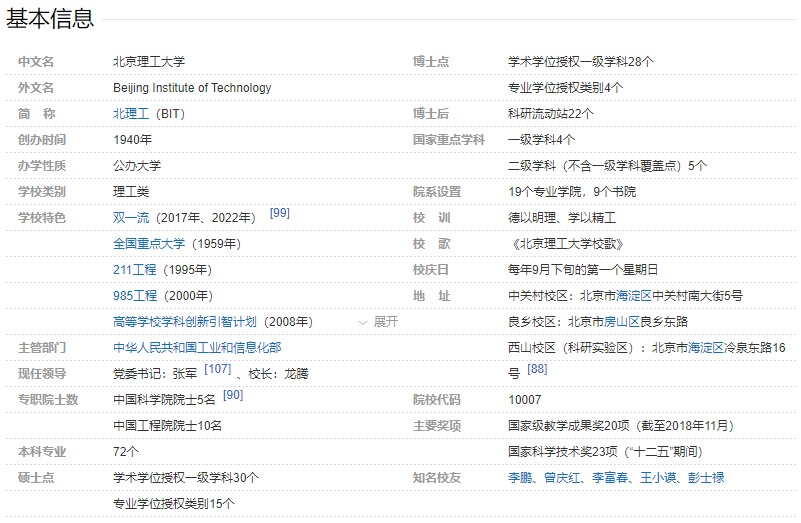Open the 985工程 link
The image size is (801, 523).
tap(135, 296)
